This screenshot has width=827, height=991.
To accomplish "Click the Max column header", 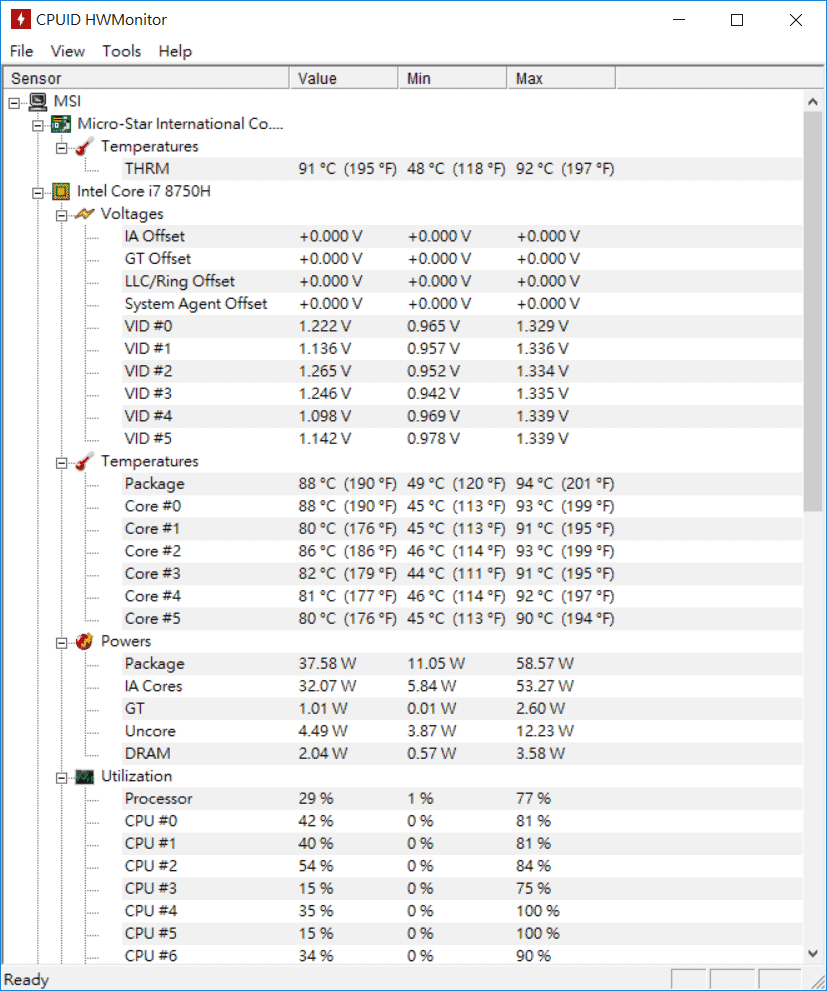I will (x=561, y=78).
